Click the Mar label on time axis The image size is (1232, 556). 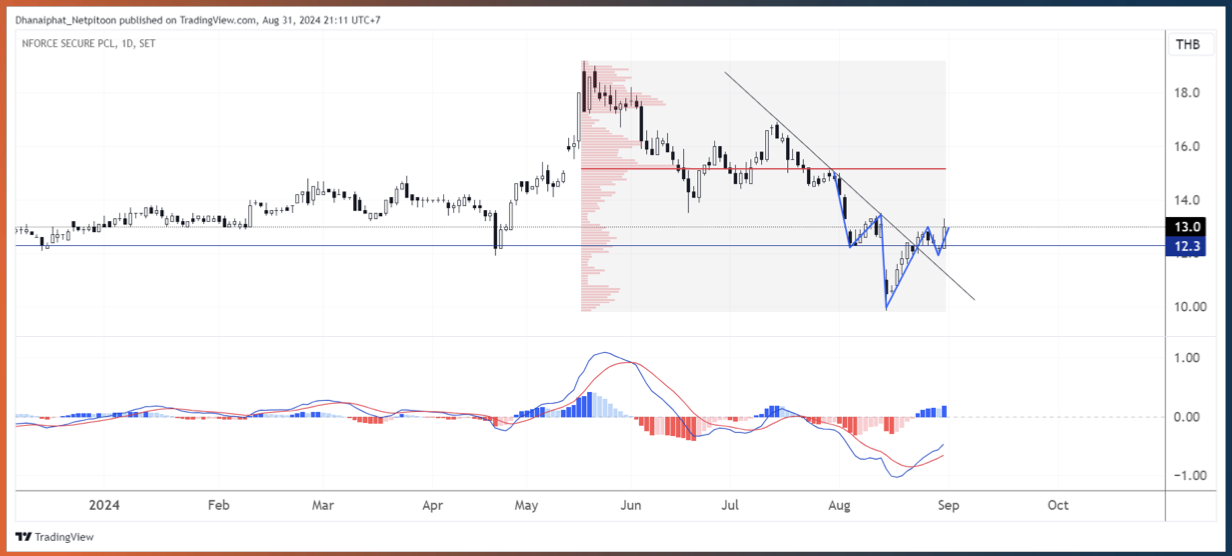[323, 505]
